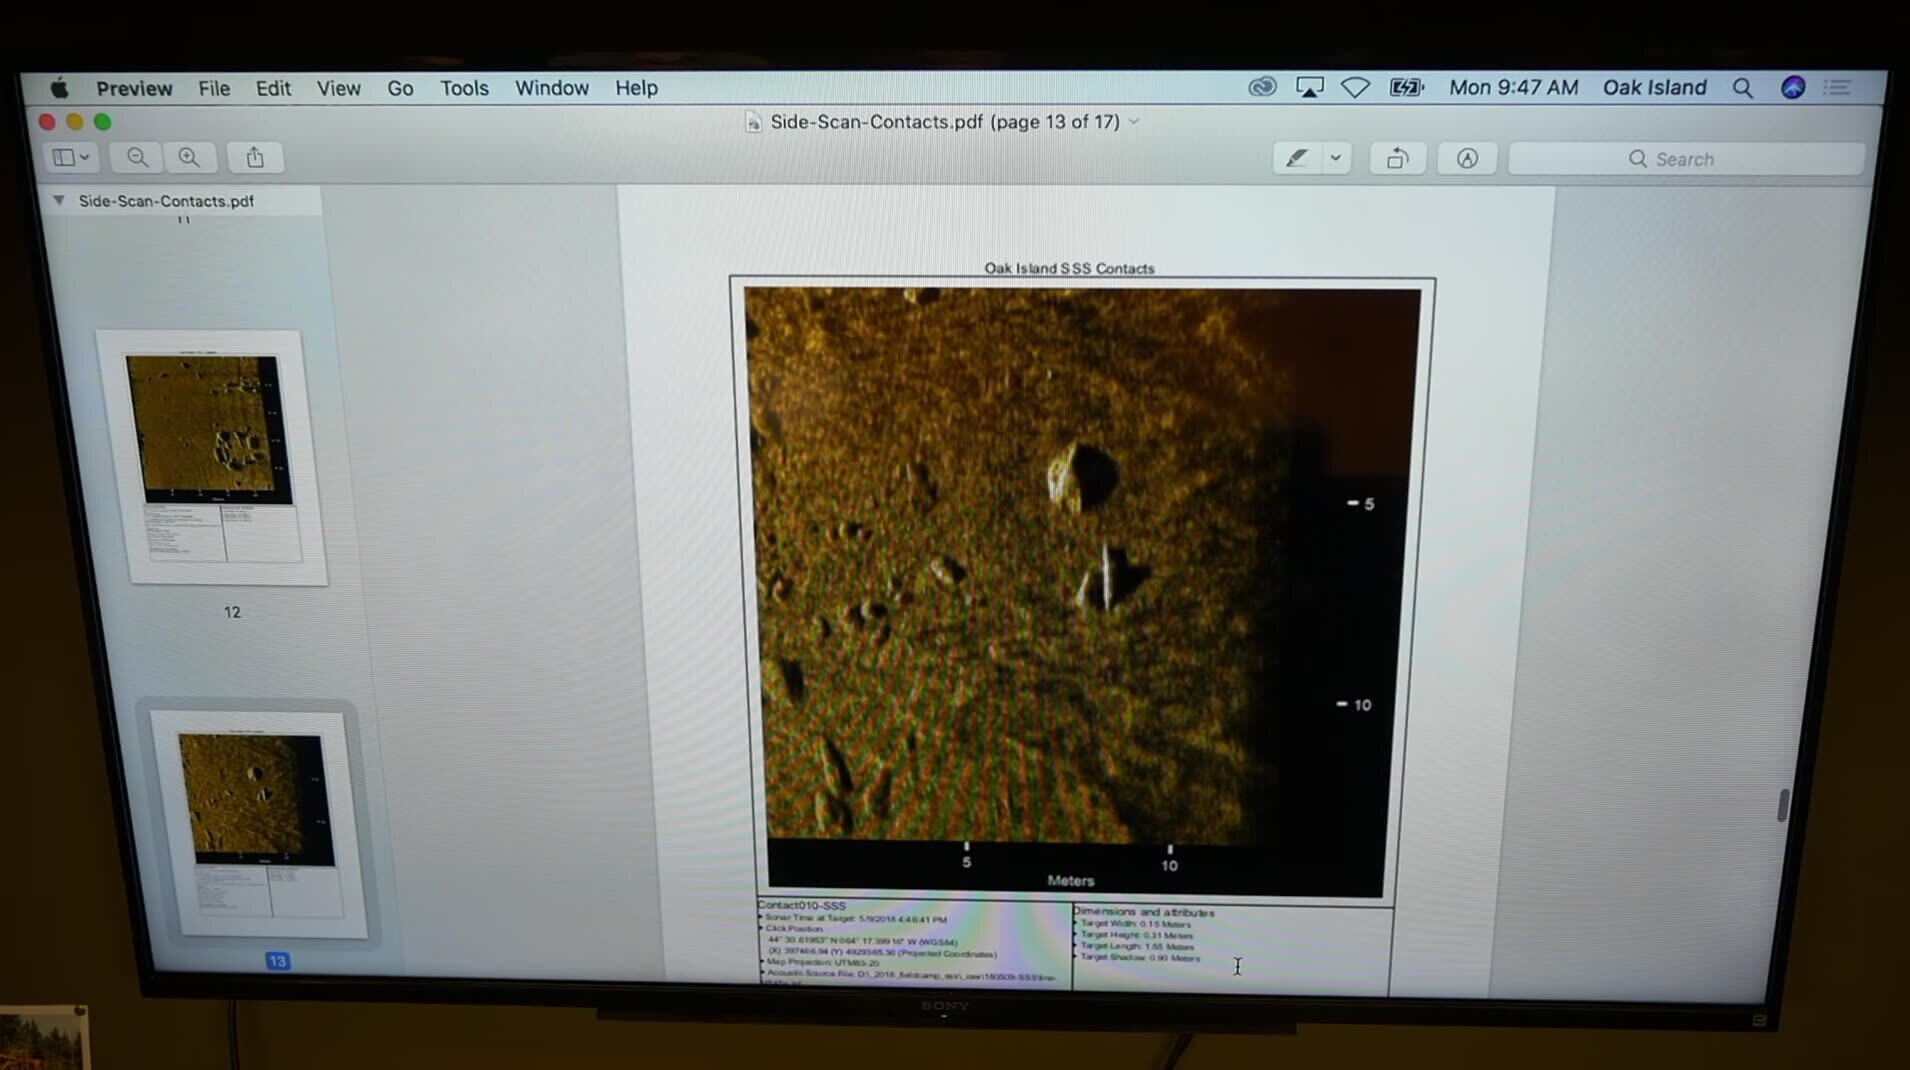Open the Share button in toolbar
This screenshot has height=1070, width=1910.
click(255, 157)
